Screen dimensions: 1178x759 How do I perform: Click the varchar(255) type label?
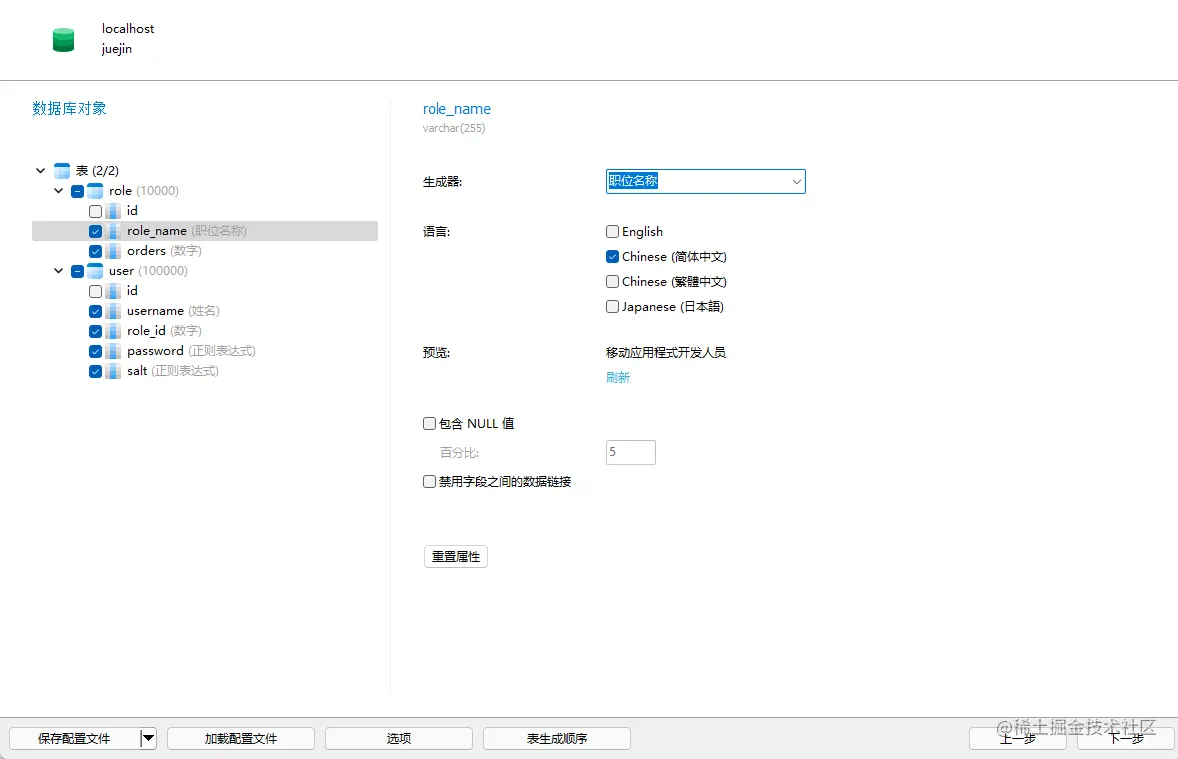(x=454, y=129)
